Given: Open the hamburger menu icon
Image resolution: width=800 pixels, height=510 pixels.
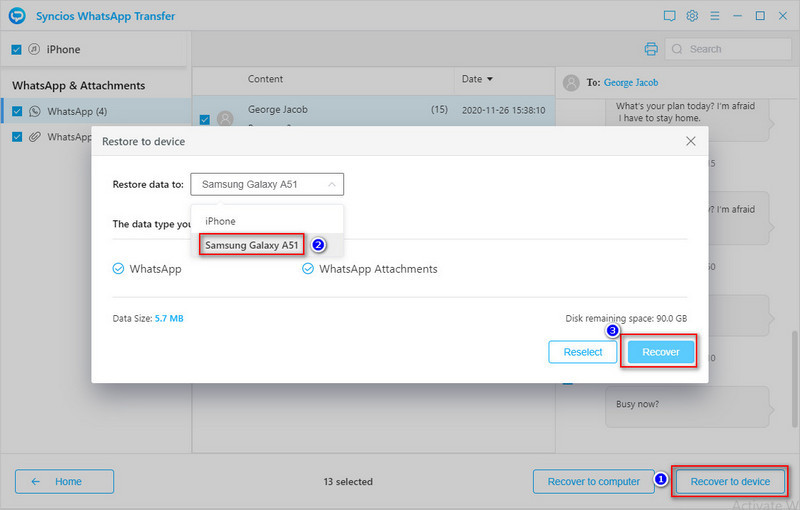Looking at the screenshot, I should pos(715,16).
